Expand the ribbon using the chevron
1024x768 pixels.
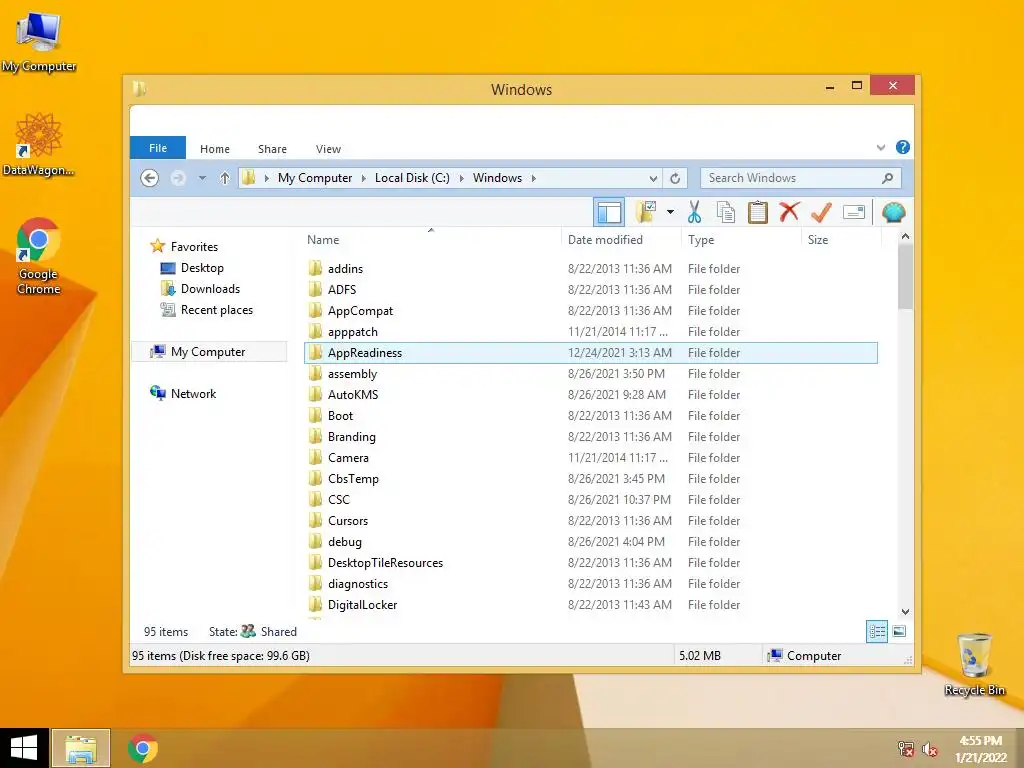pyautogui.click(x=881, y=148)
